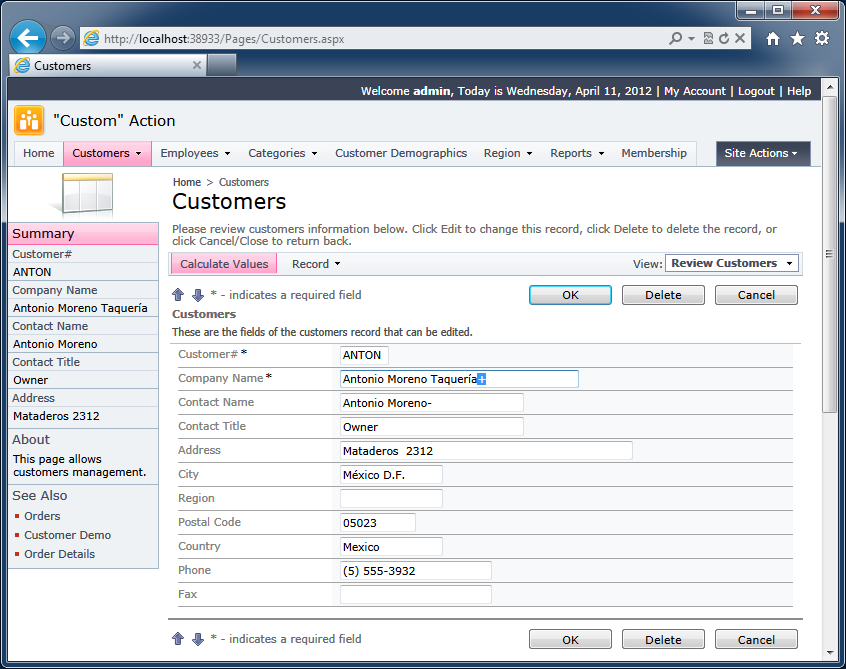Click the Calculate Values action
Screen dimensions: 846x669
click(224, 264)
